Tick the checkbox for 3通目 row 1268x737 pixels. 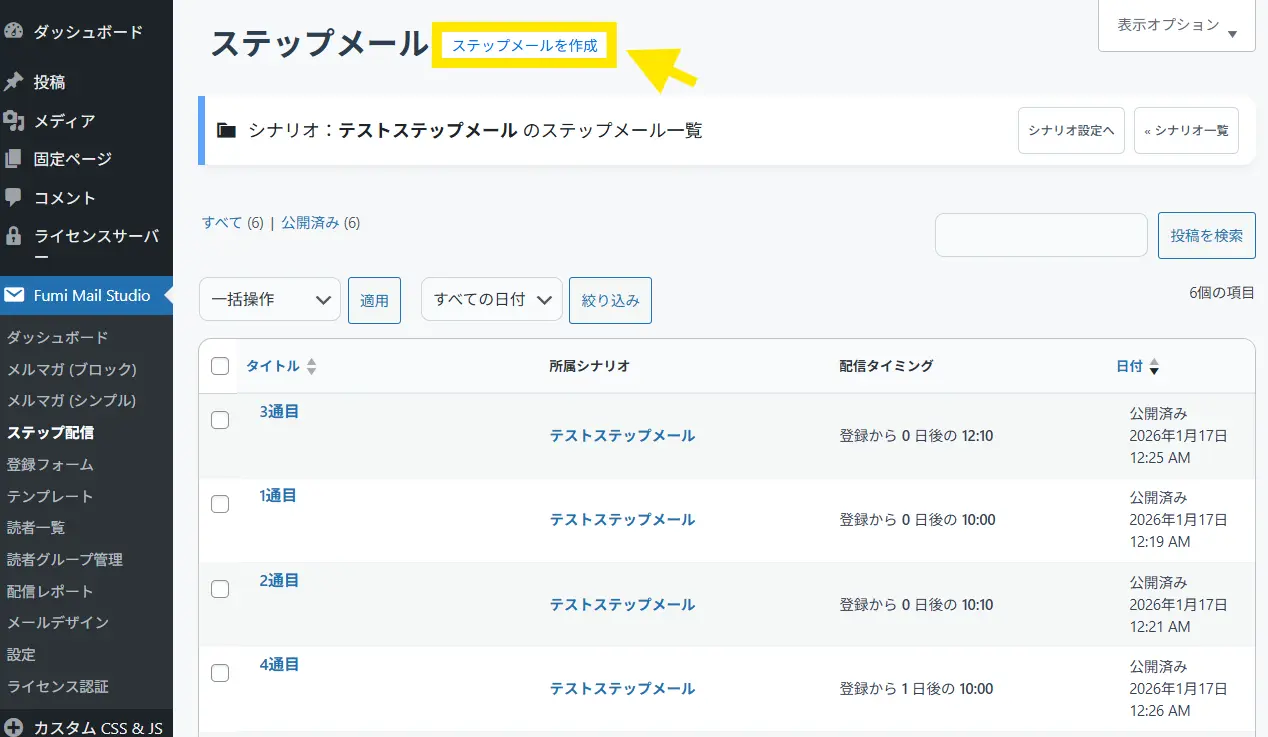pos(220,420)
